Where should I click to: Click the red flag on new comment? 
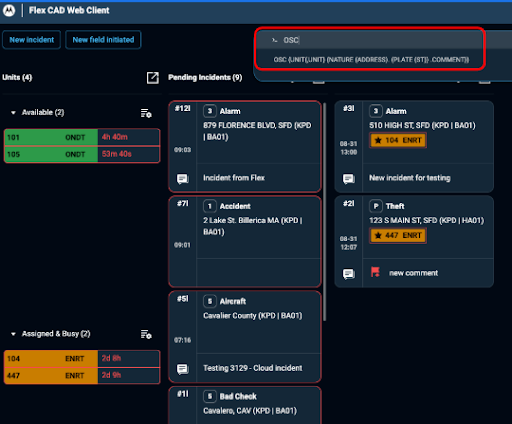click(x=375, y=272)
